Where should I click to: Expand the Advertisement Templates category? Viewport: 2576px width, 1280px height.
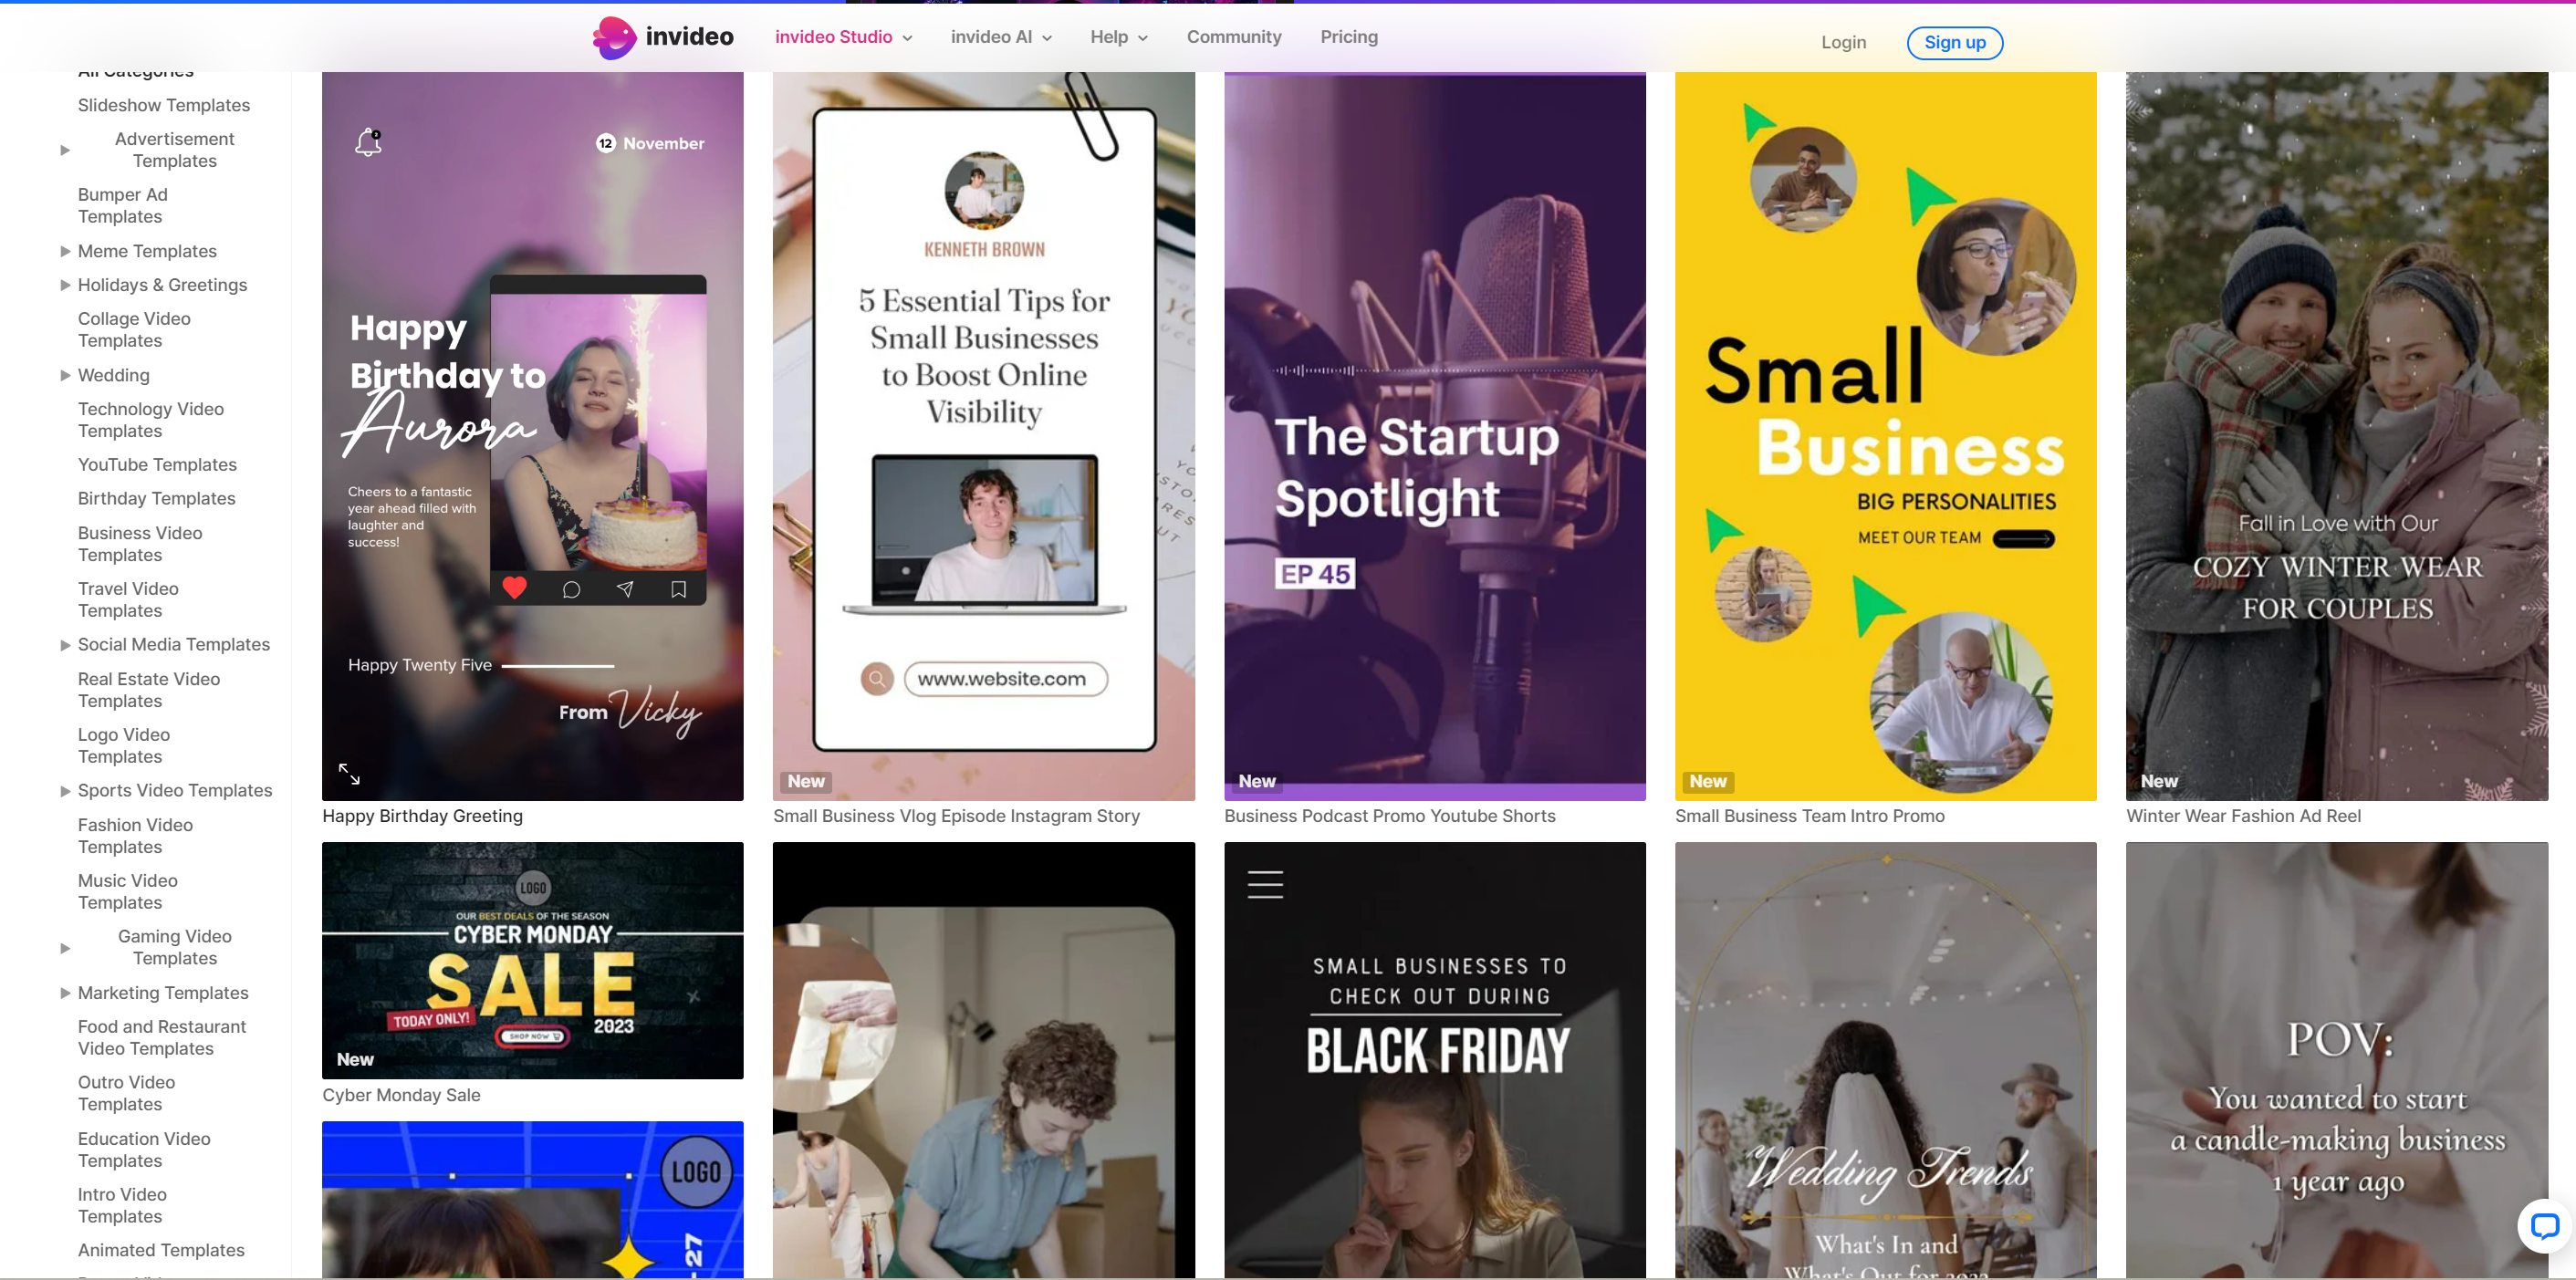tap(65, 150)
